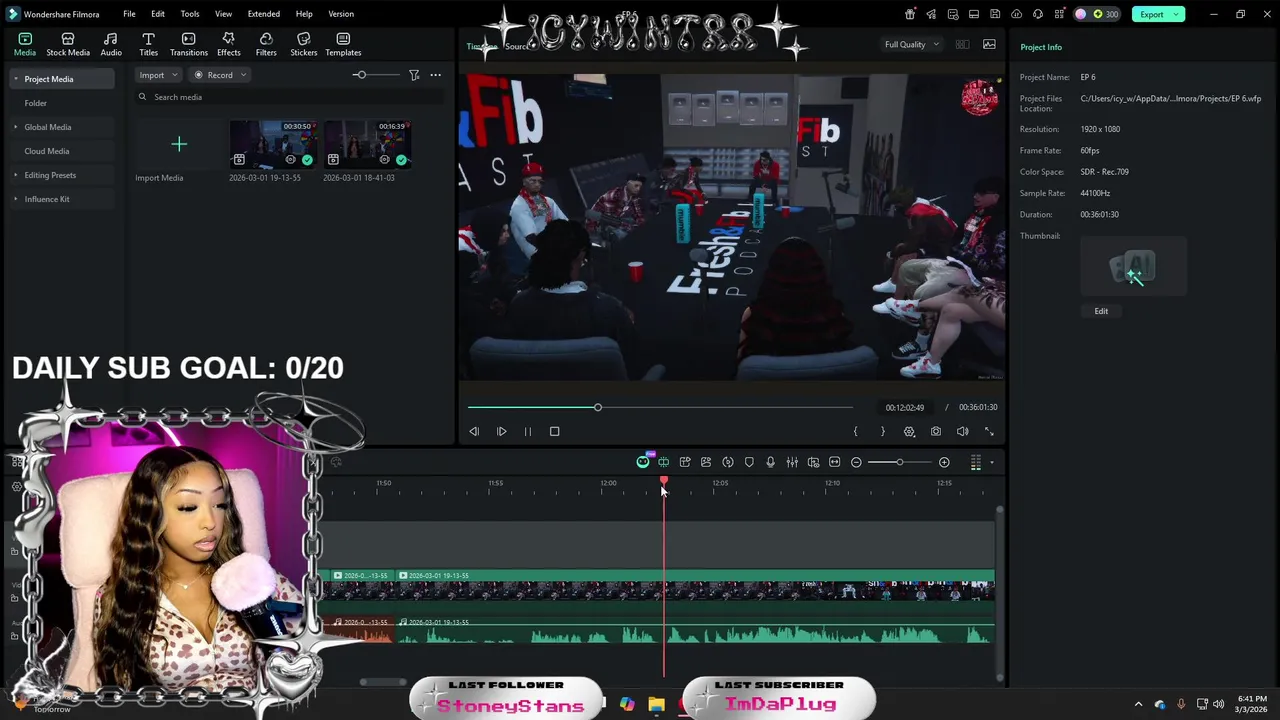Select clip 2026-03-01 18-41-03 thumbnail

[367, 145]
